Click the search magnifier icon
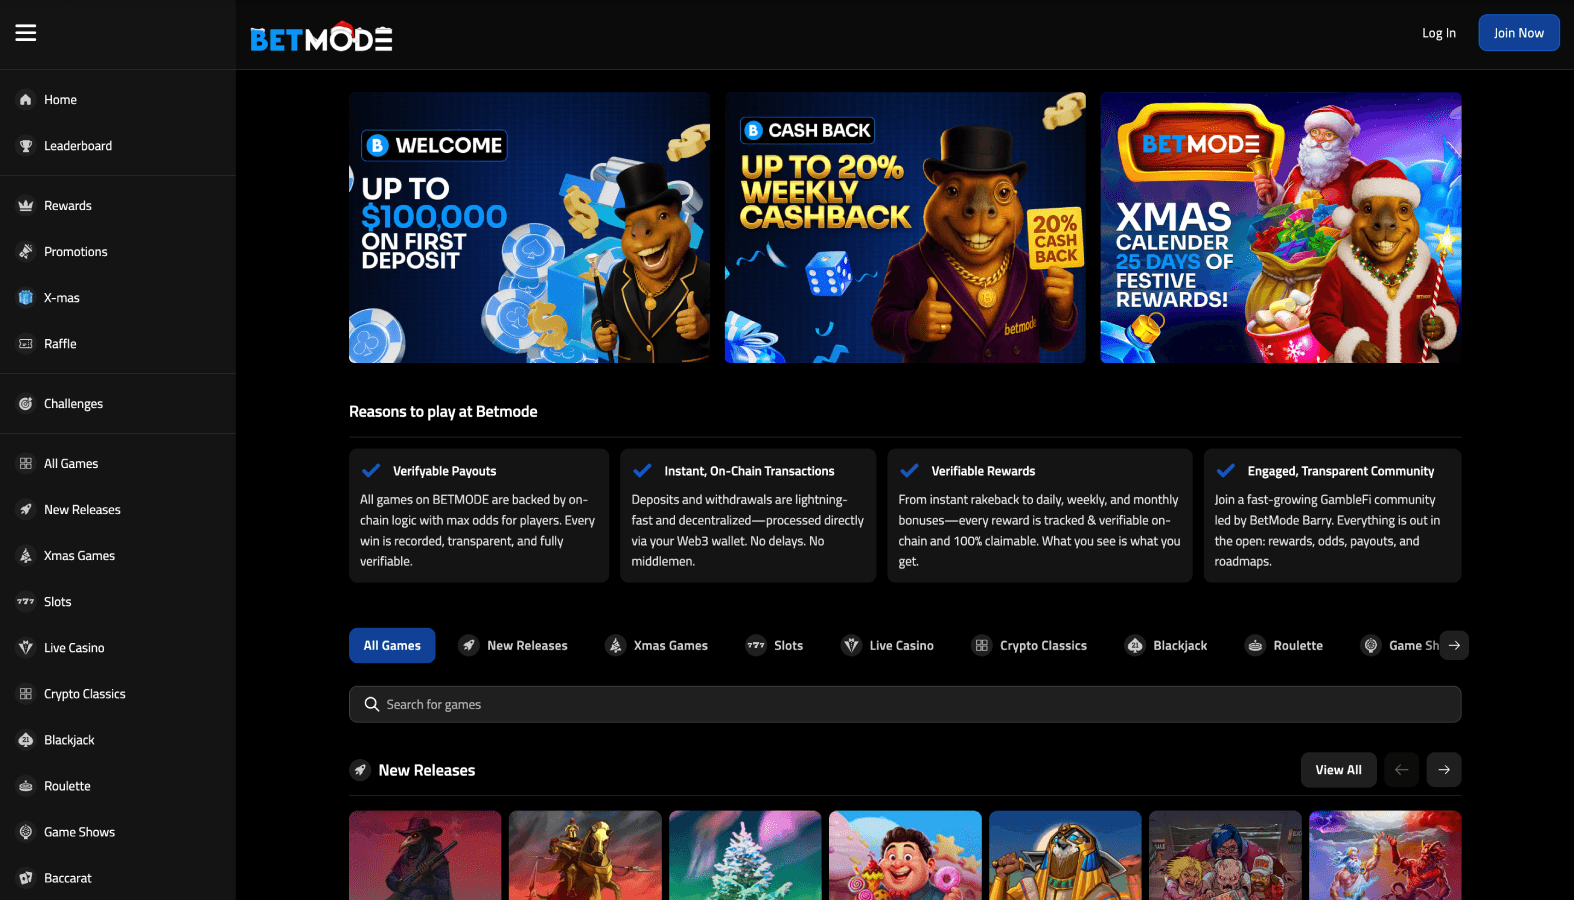The image size is (1574, 900). 372,704
